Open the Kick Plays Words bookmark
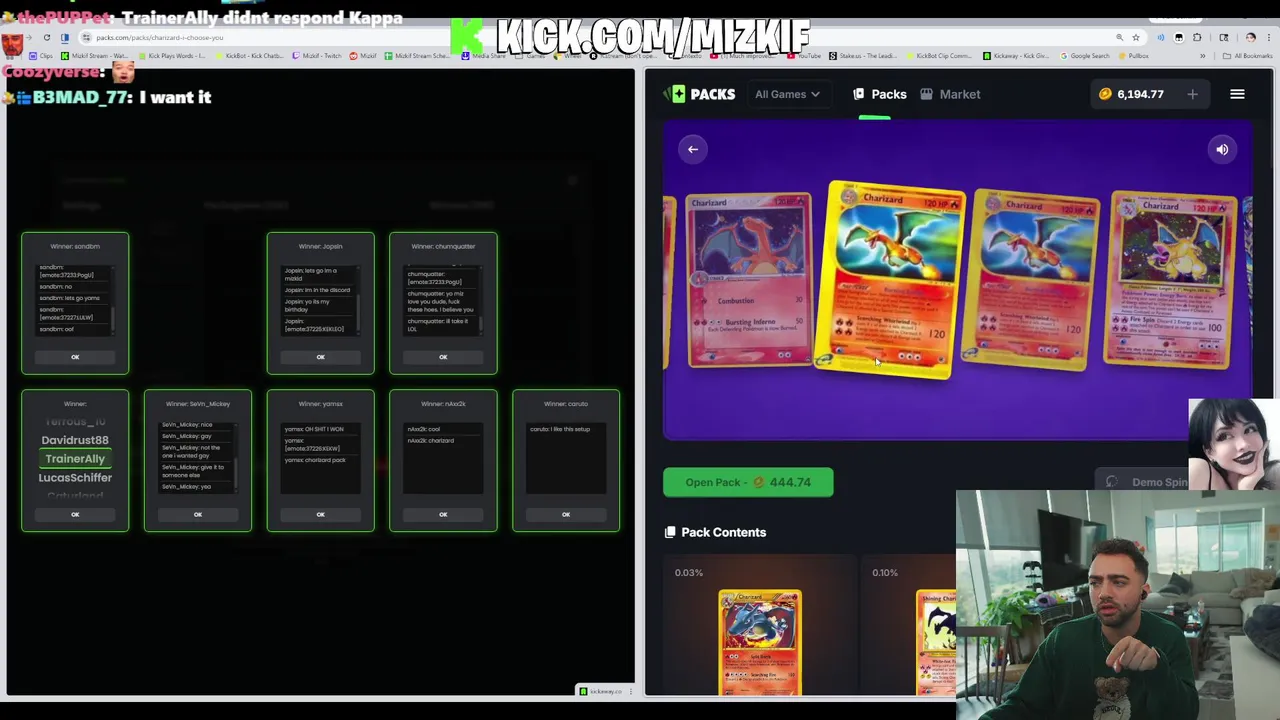The width and height of the screenshot is (1280, 720). [171, 56]
